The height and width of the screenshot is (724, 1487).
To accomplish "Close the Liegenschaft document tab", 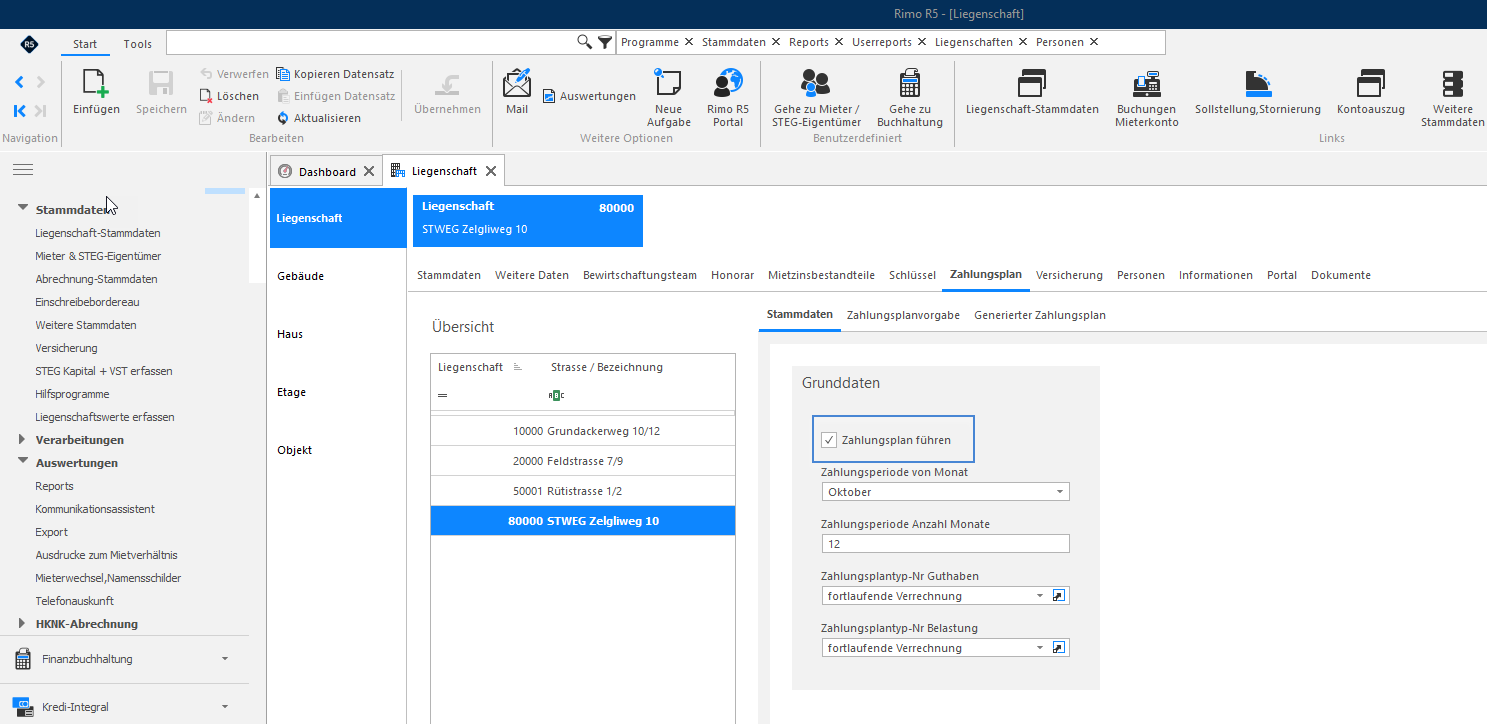I will click(x=491, y=171).
